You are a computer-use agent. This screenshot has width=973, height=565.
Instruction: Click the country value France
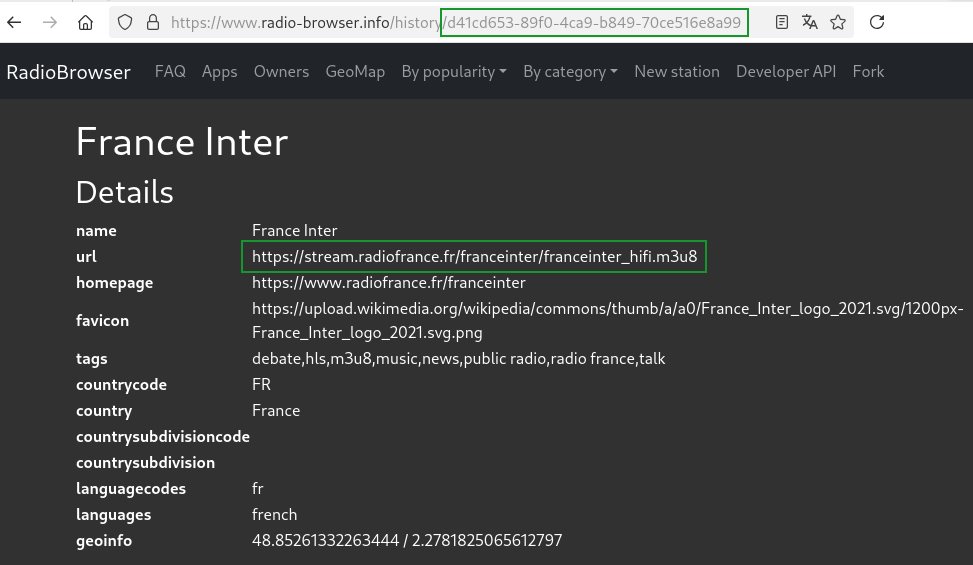point(276,411)
